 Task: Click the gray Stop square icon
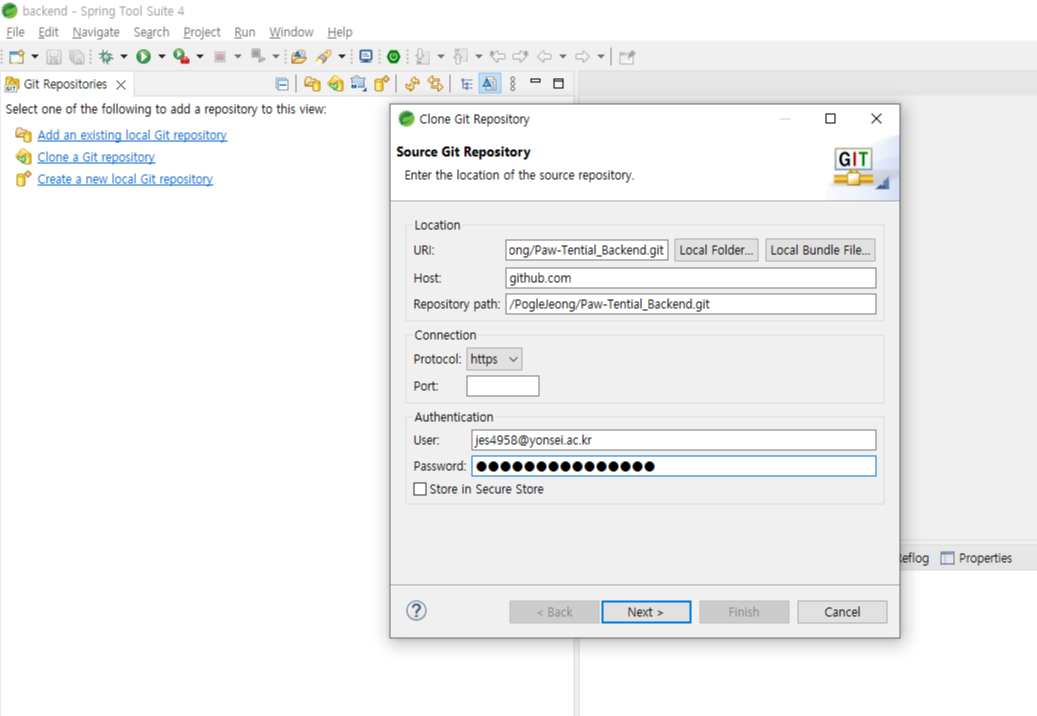220,57
